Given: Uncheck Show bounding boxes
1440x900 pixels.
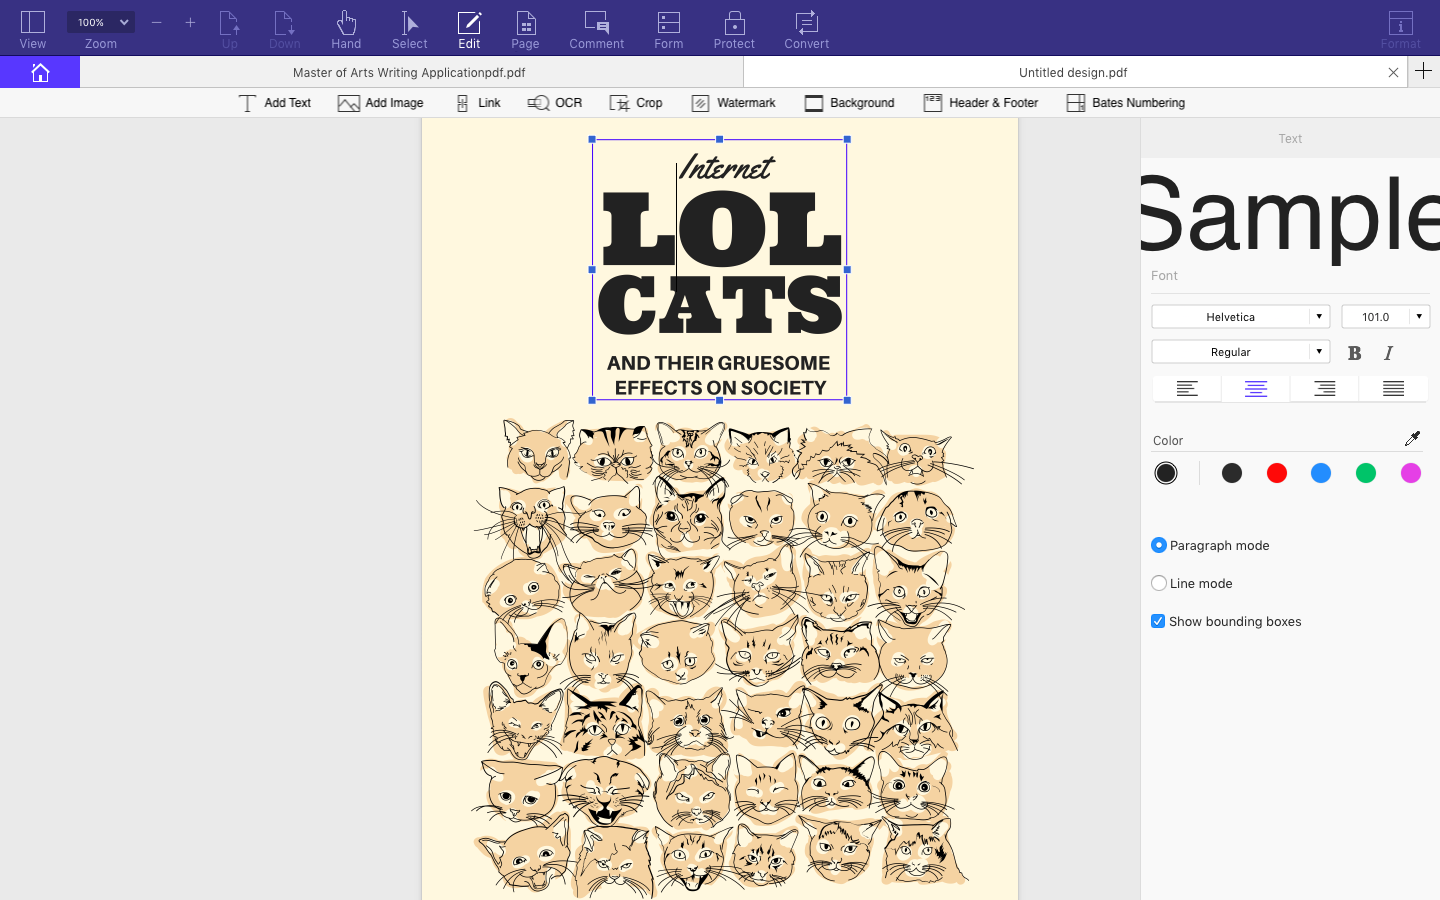Looking at the screenshot, I should coord(1157,620).
